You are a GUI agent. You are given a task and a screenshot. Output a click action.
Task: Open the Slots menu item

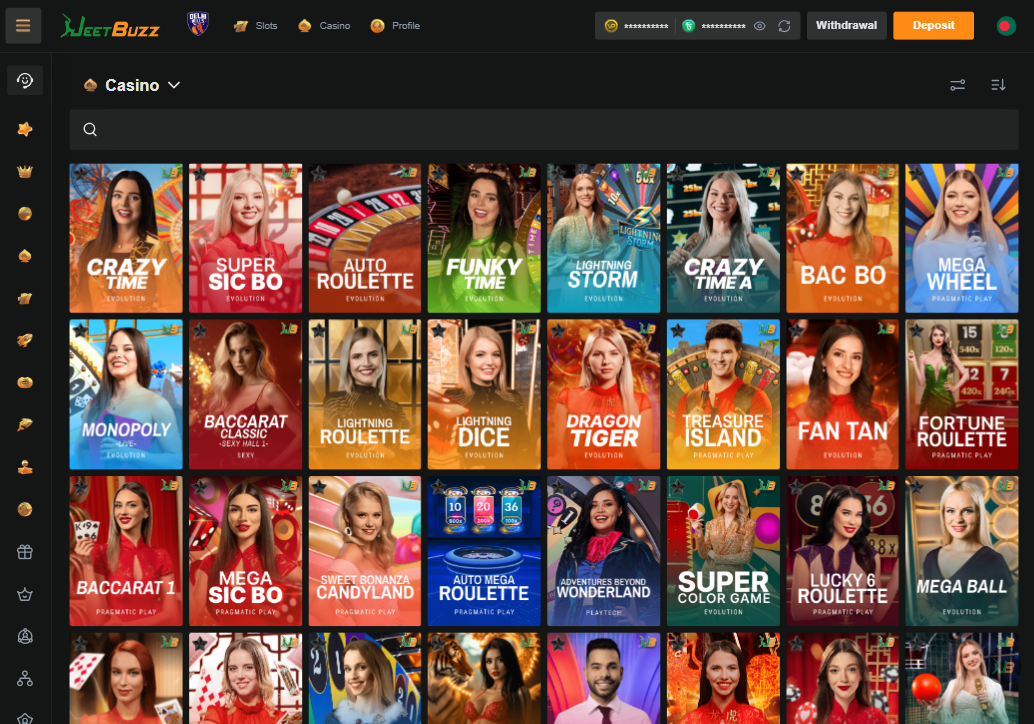(x=255, y=26)
